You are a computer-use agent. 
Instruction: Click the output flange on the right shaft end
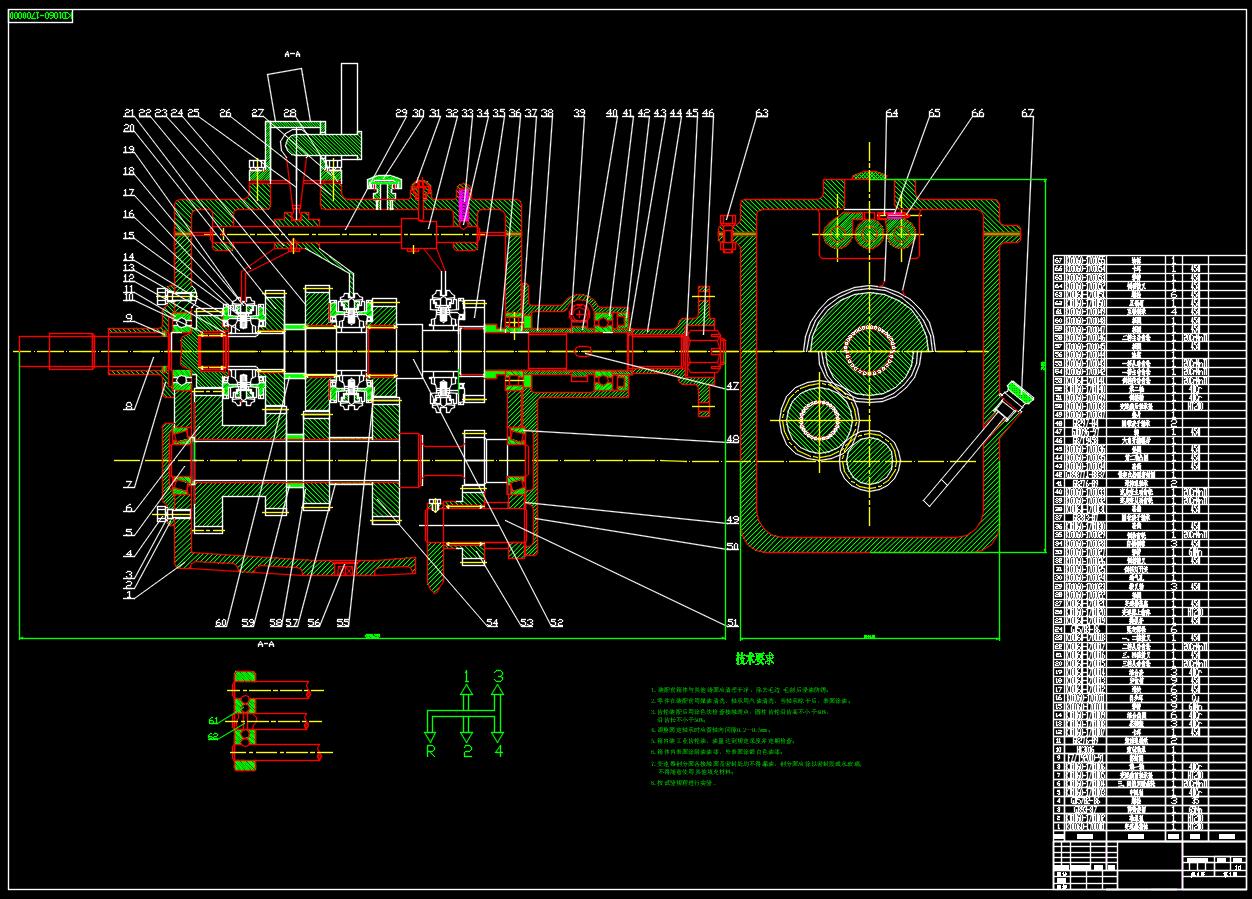702,351
